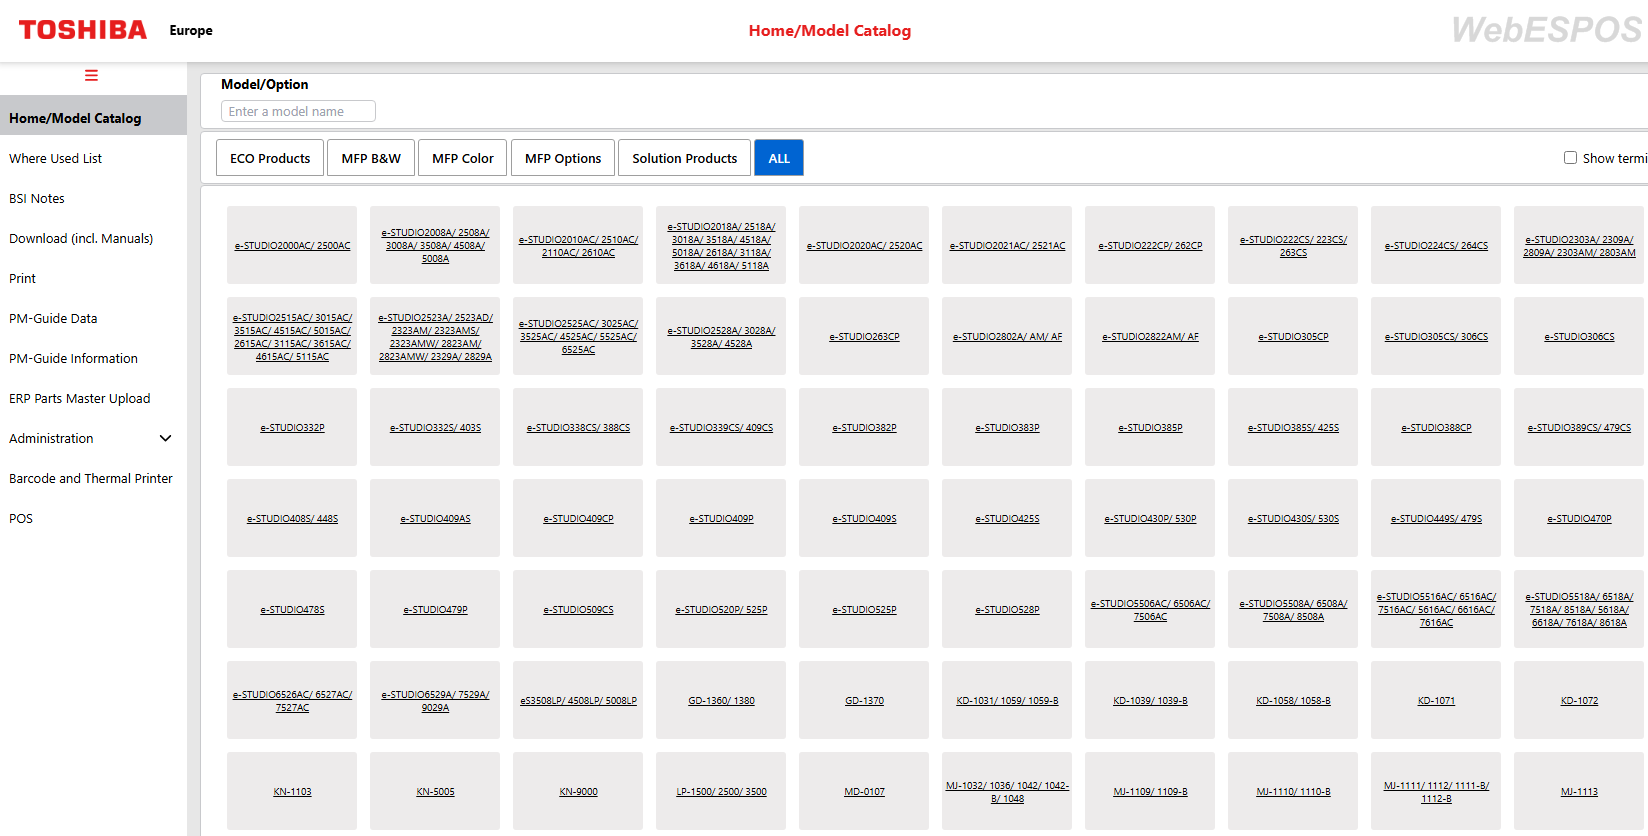The width and height of the screenshot is (1648, 836).
Task: Click the KD-1071 model link
Action: [x=1436, y=701]
